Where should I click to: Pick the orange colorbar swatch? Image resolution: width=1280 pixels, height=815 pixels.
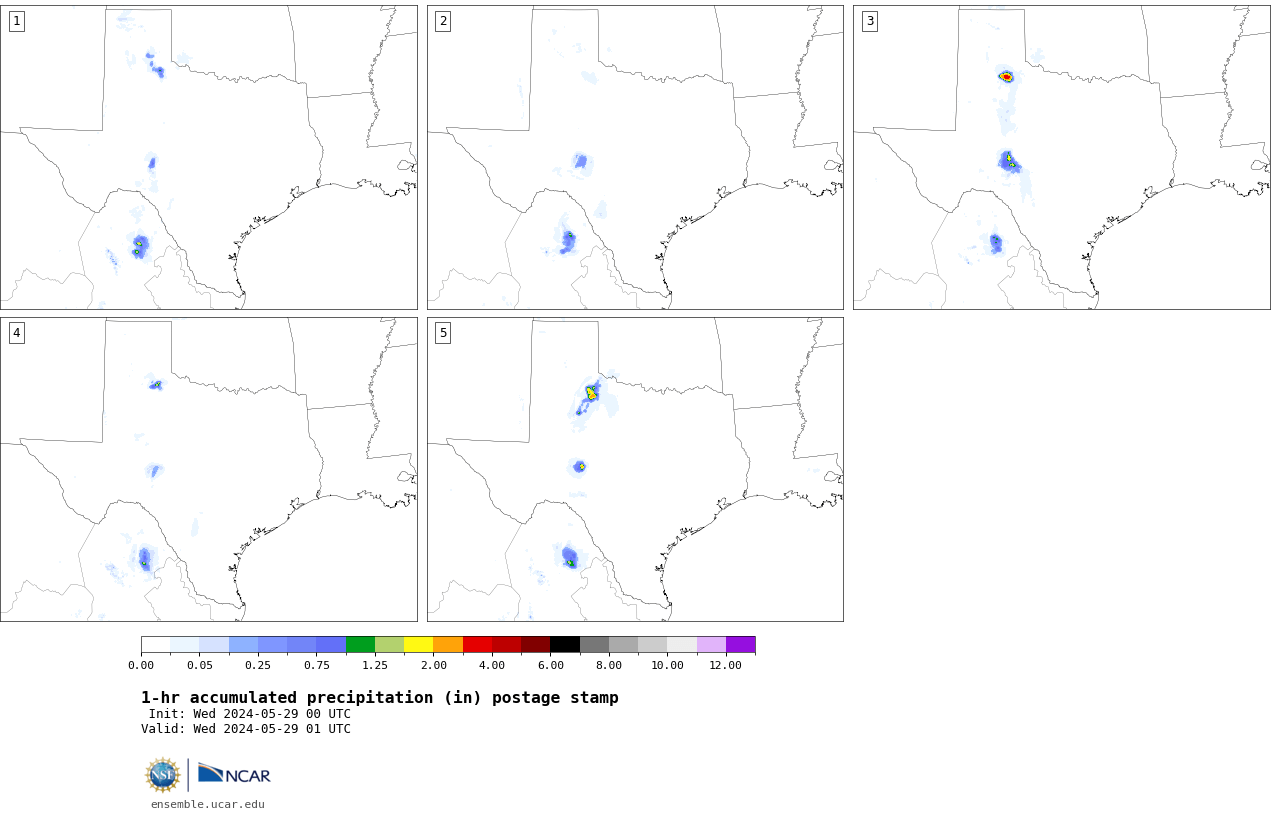(x=448, y=644)
